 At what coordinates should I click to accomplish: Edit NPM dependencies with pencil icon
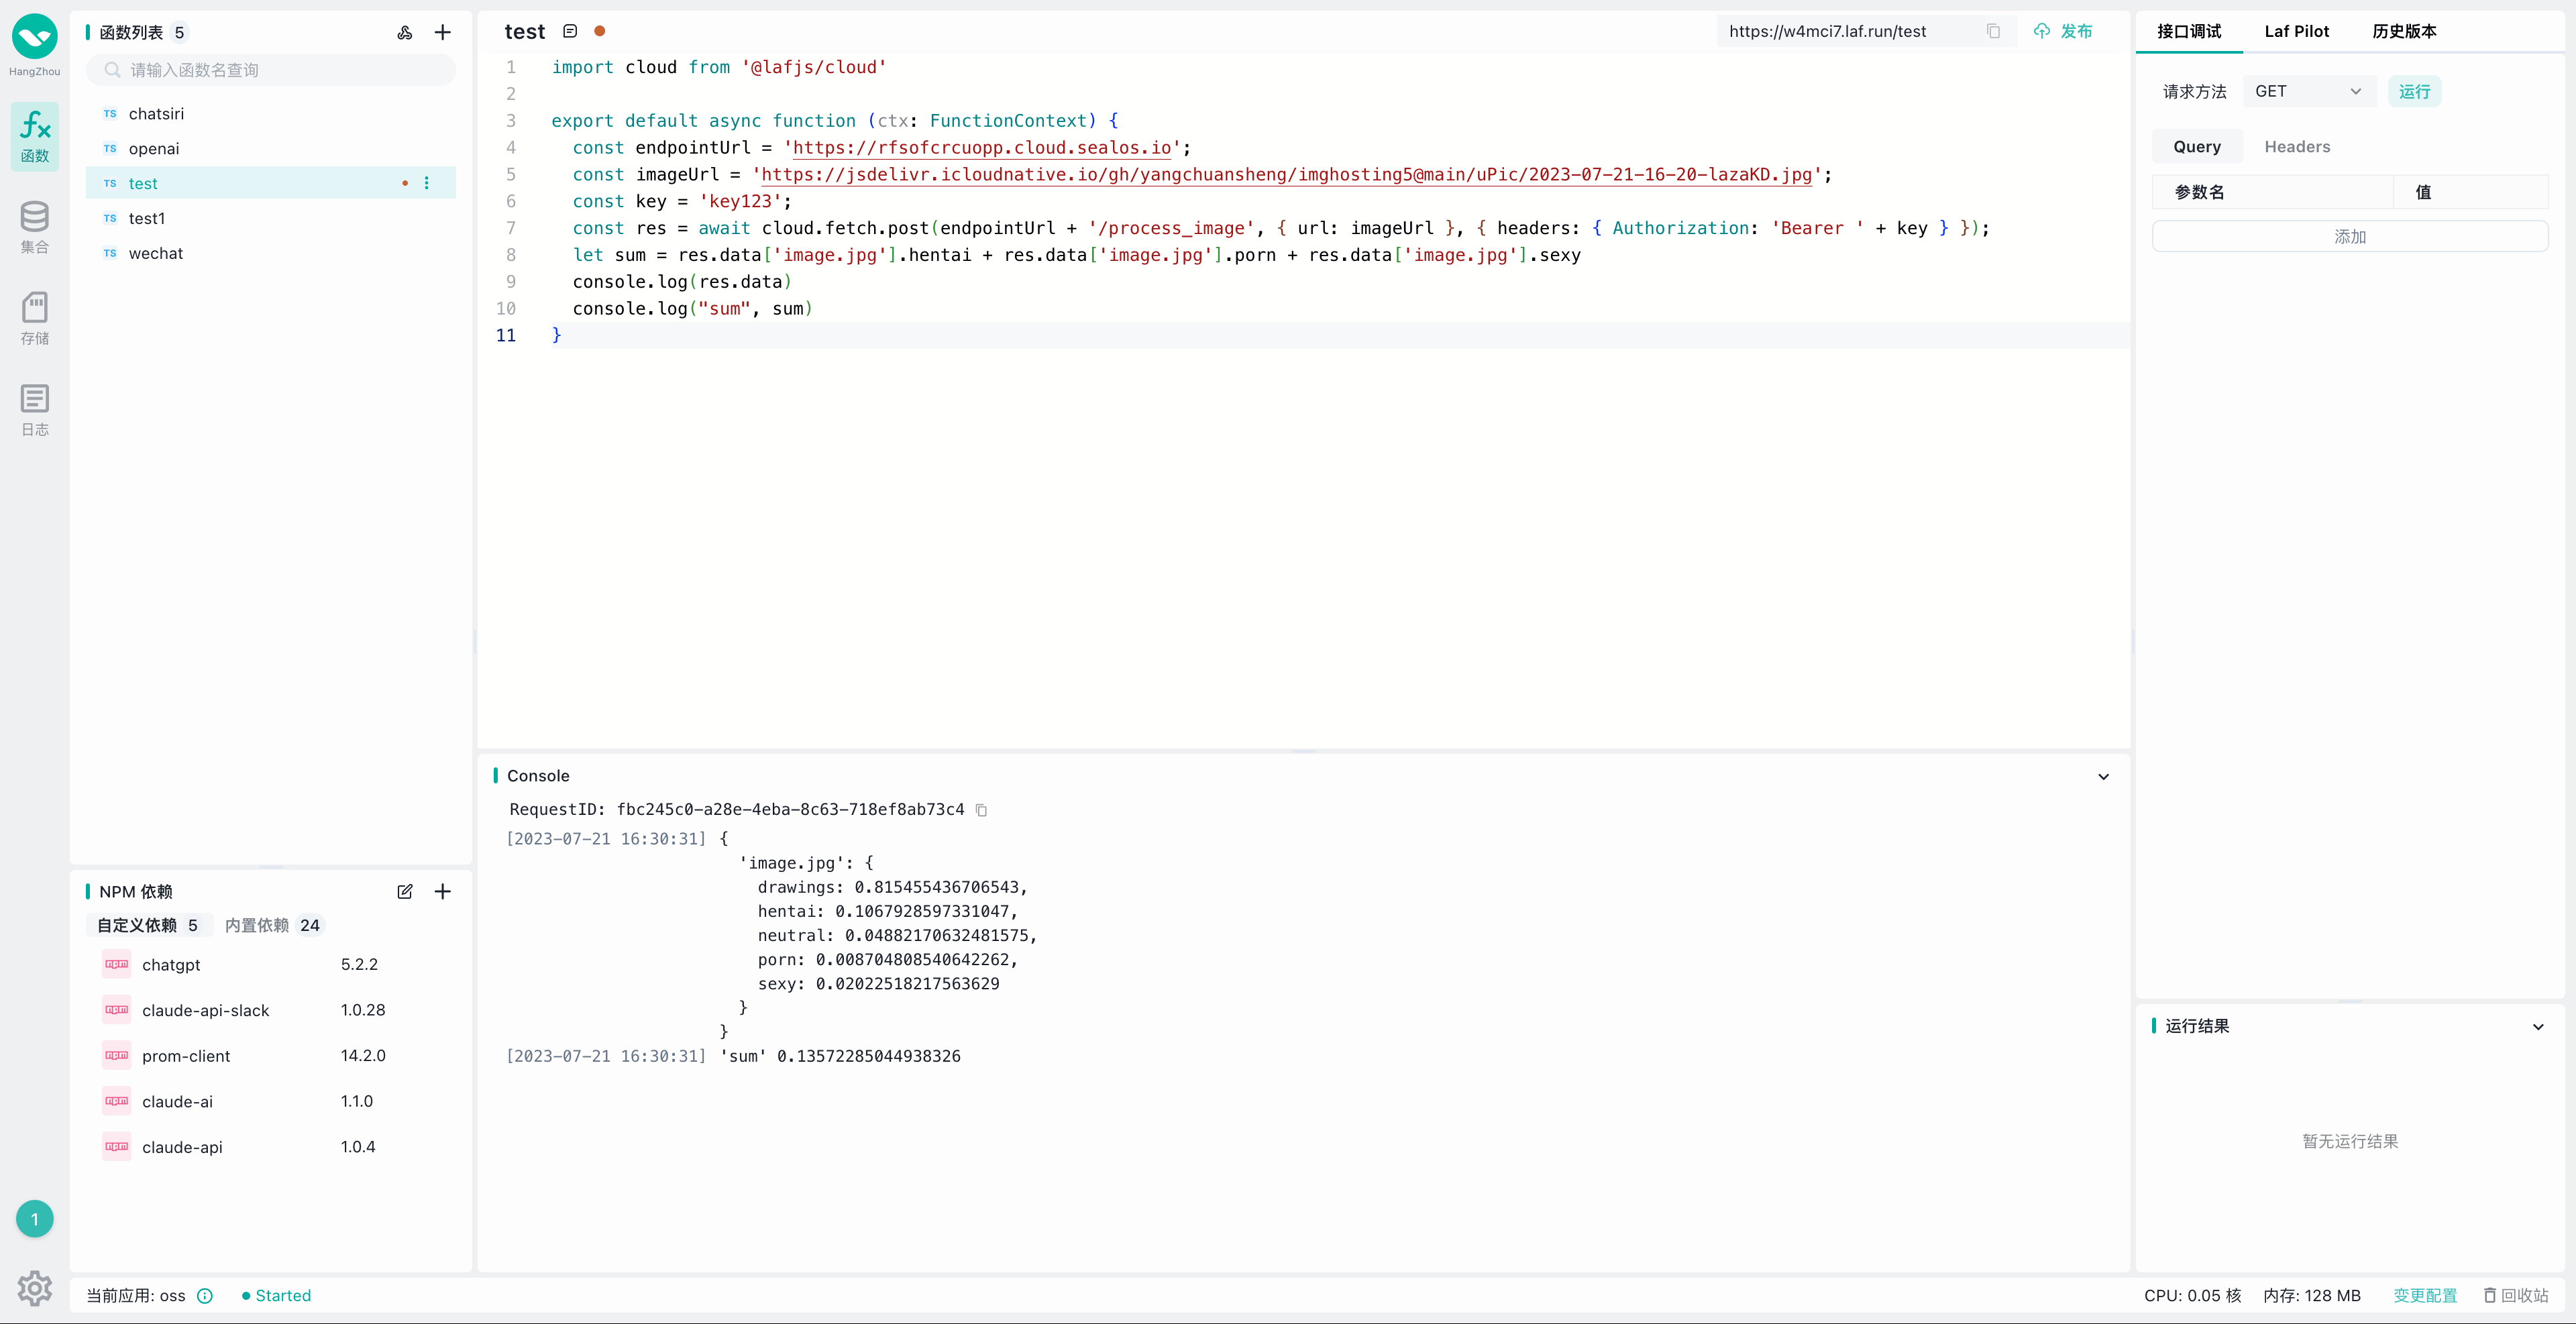[405, 891]
